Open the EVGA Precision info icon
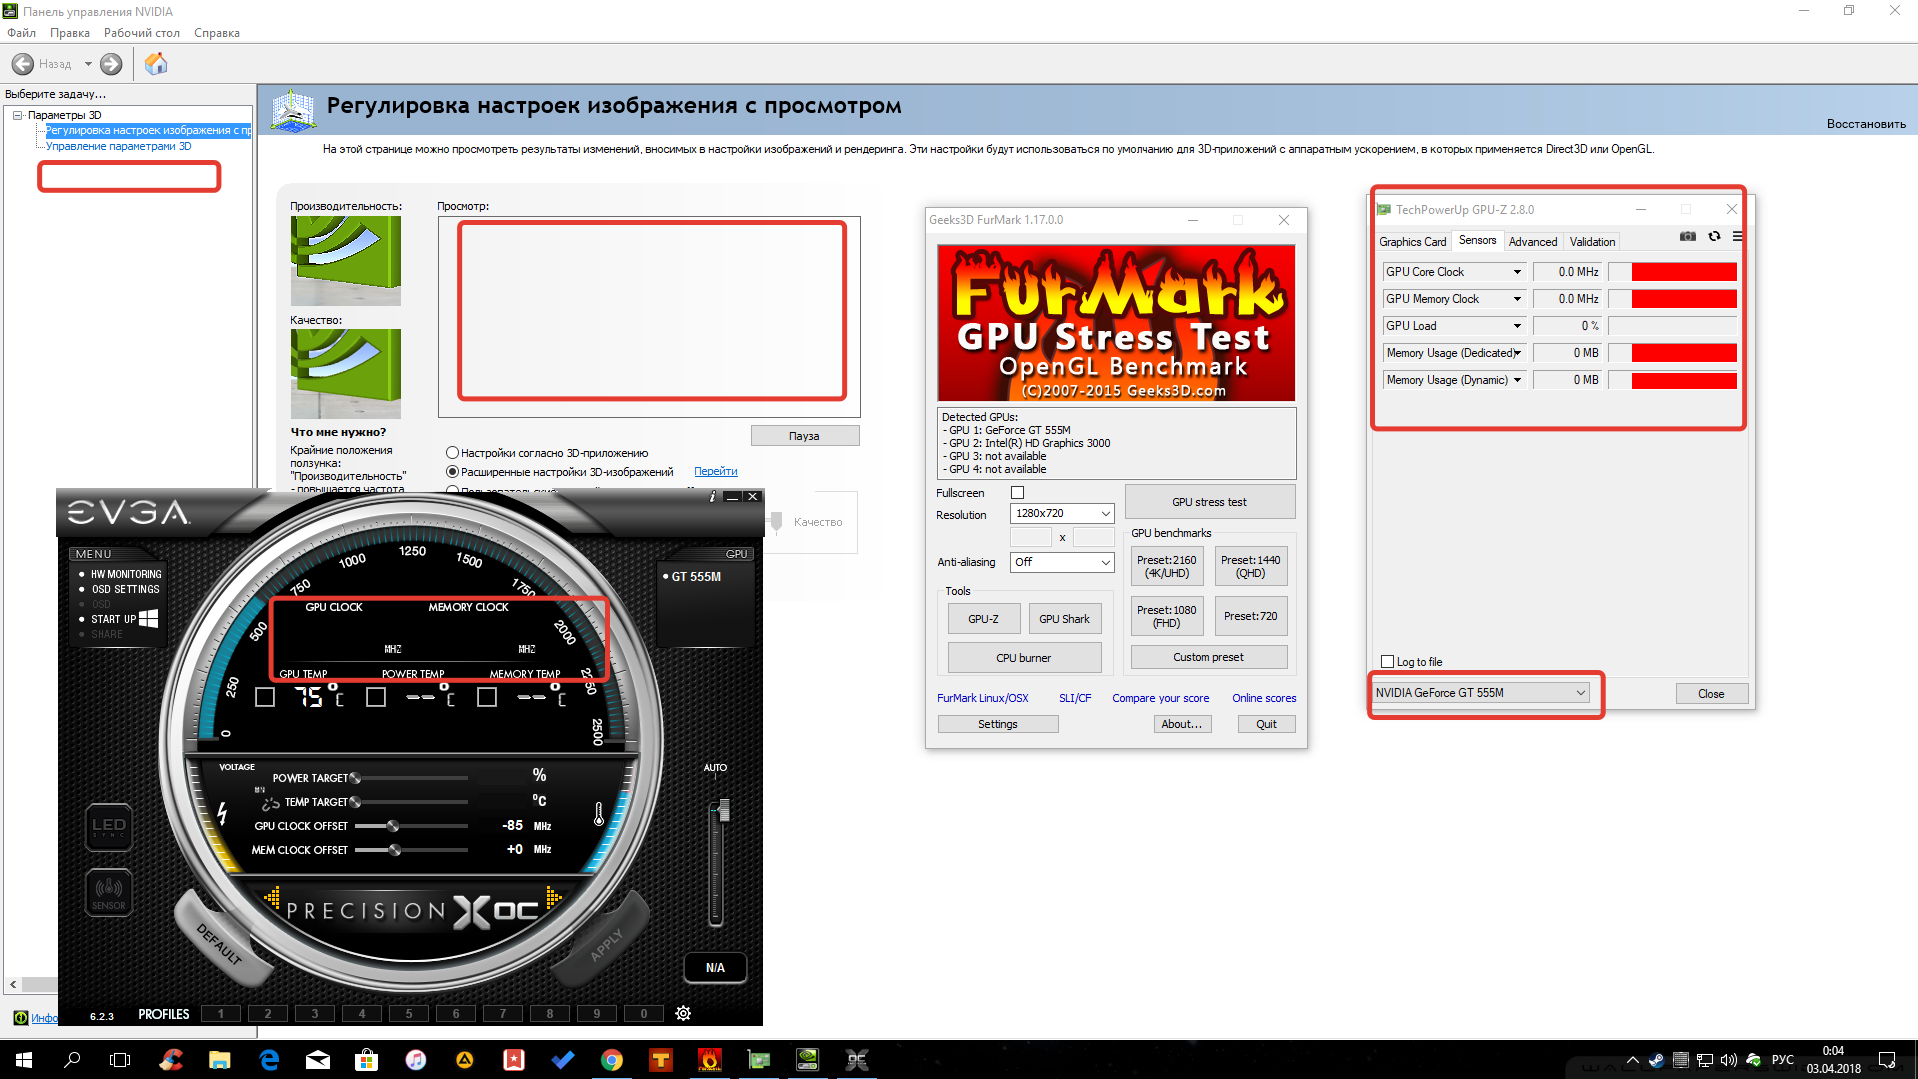 coord(712,496)
